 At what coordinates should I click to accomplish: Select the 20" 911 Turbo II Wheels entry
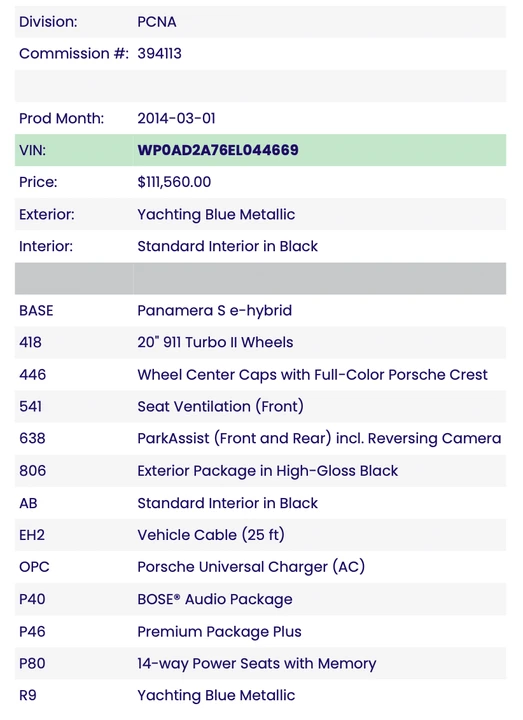click(215, 343)
